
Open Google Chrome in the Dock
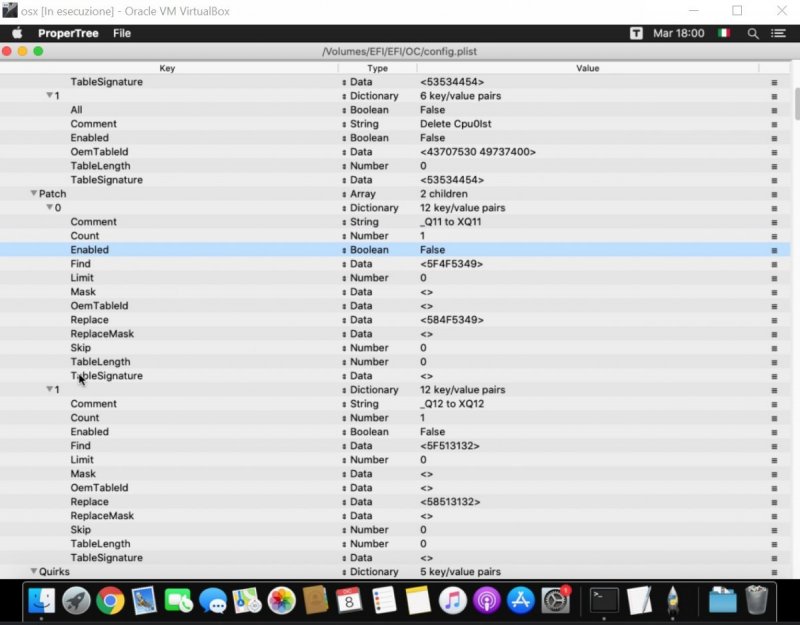click(110, 601)
